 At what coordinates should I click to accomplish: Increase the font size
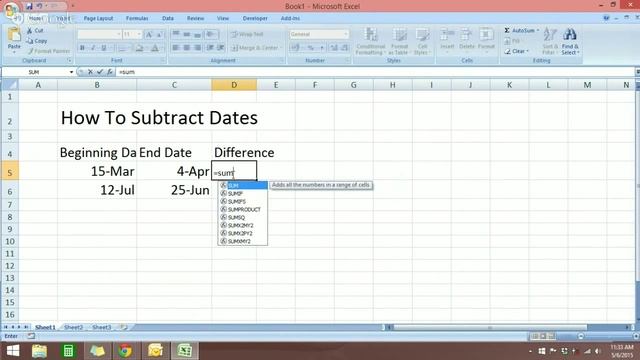click(149, 35)
